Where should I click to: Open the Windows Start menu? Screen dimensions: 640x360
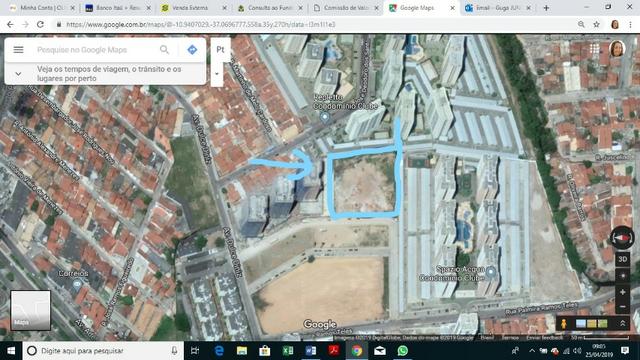[x=11, y=351]
